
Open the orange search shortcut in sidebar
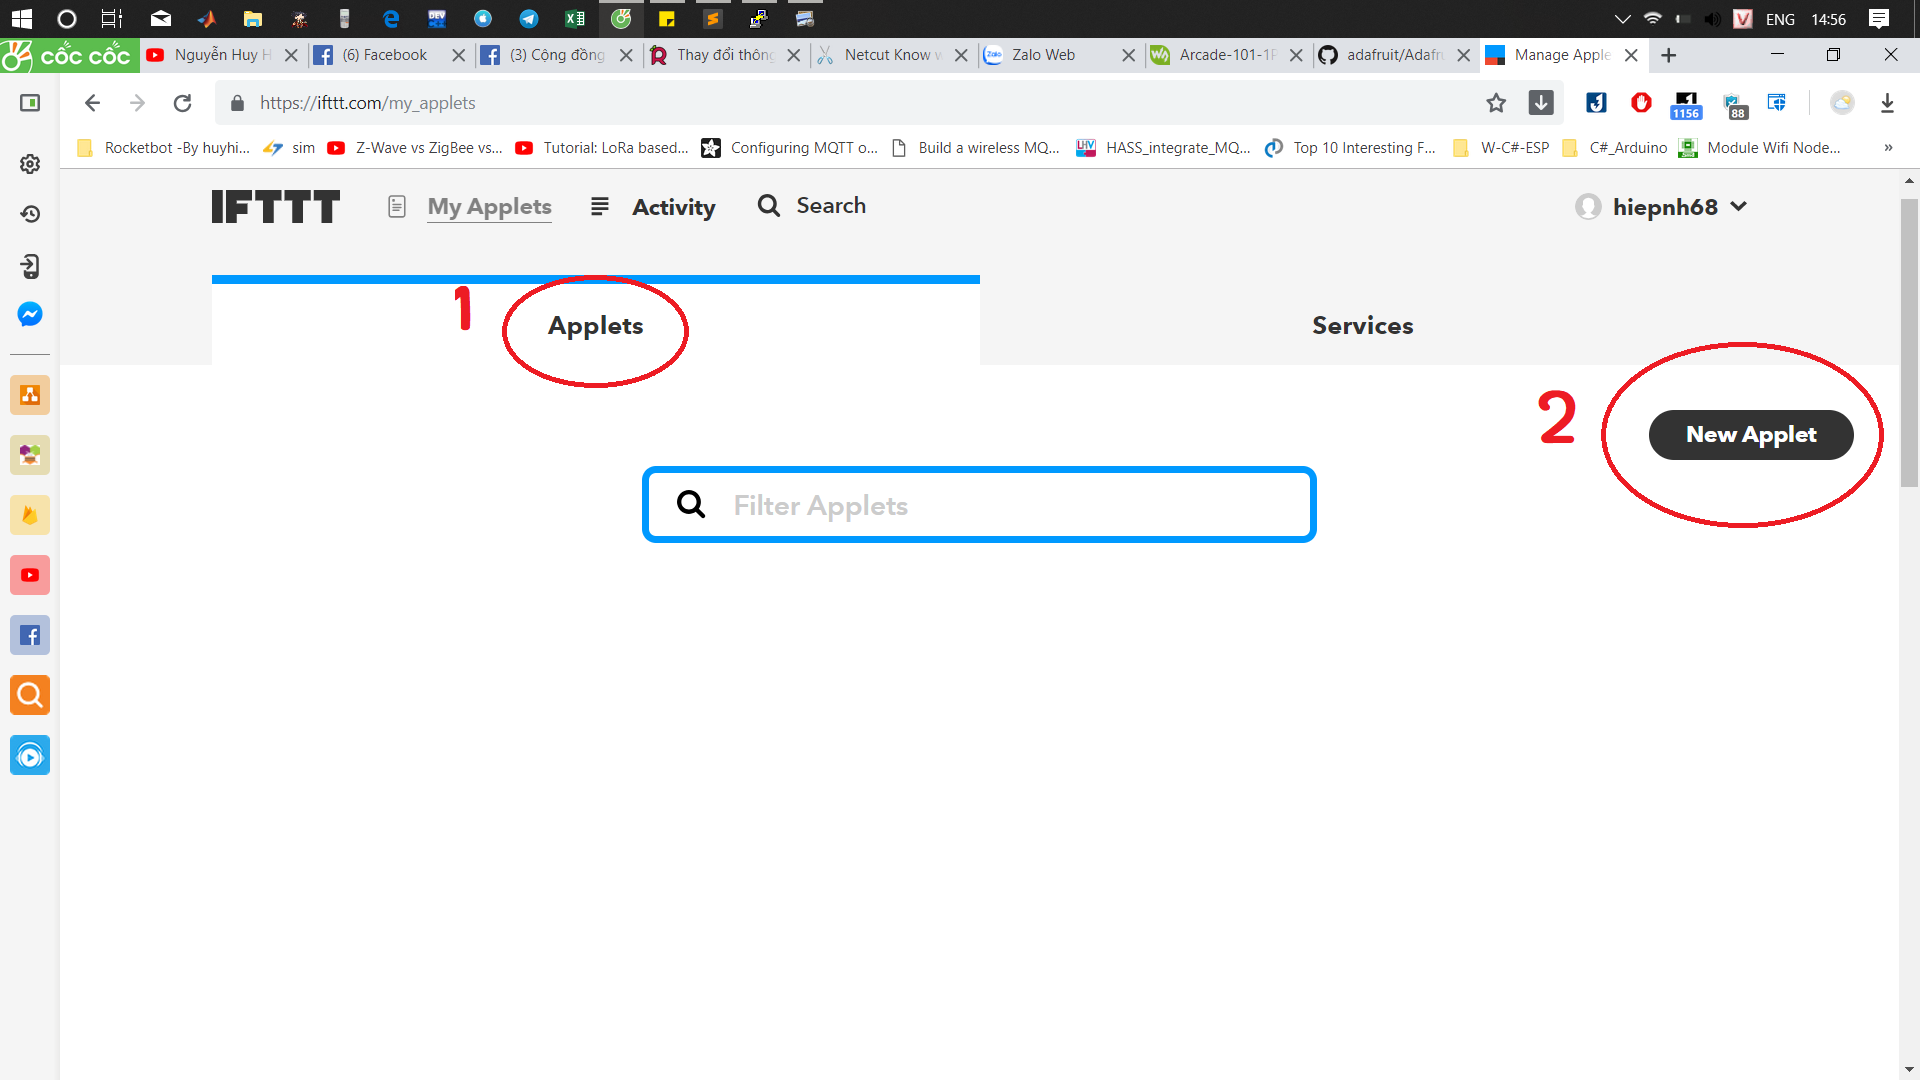click(30, 695)
